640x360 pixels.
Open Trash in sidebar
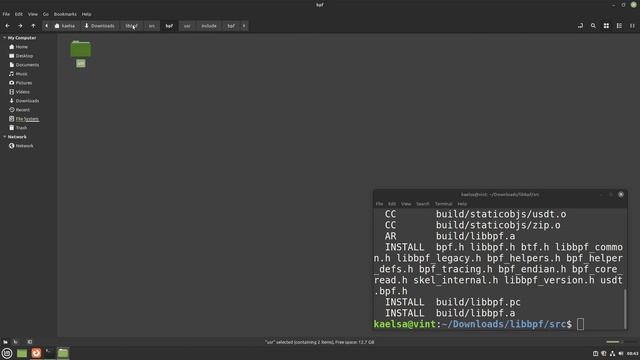point(21,128)
